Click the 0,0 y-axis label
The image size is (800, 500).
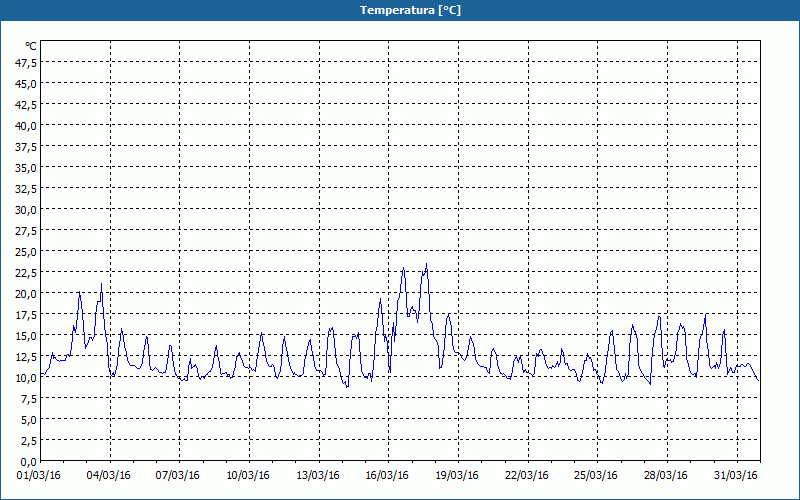pos(29,462)
